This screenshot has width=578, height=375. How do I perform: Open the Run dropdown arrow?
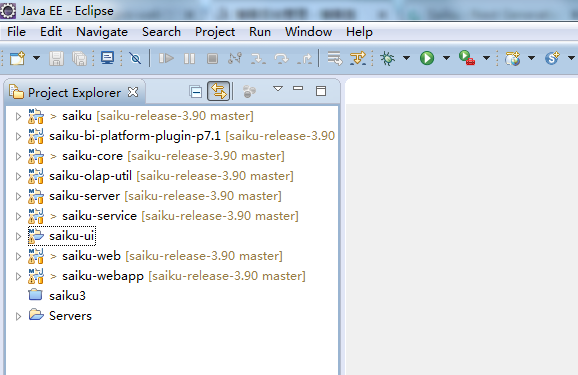(x=446, y=58)
